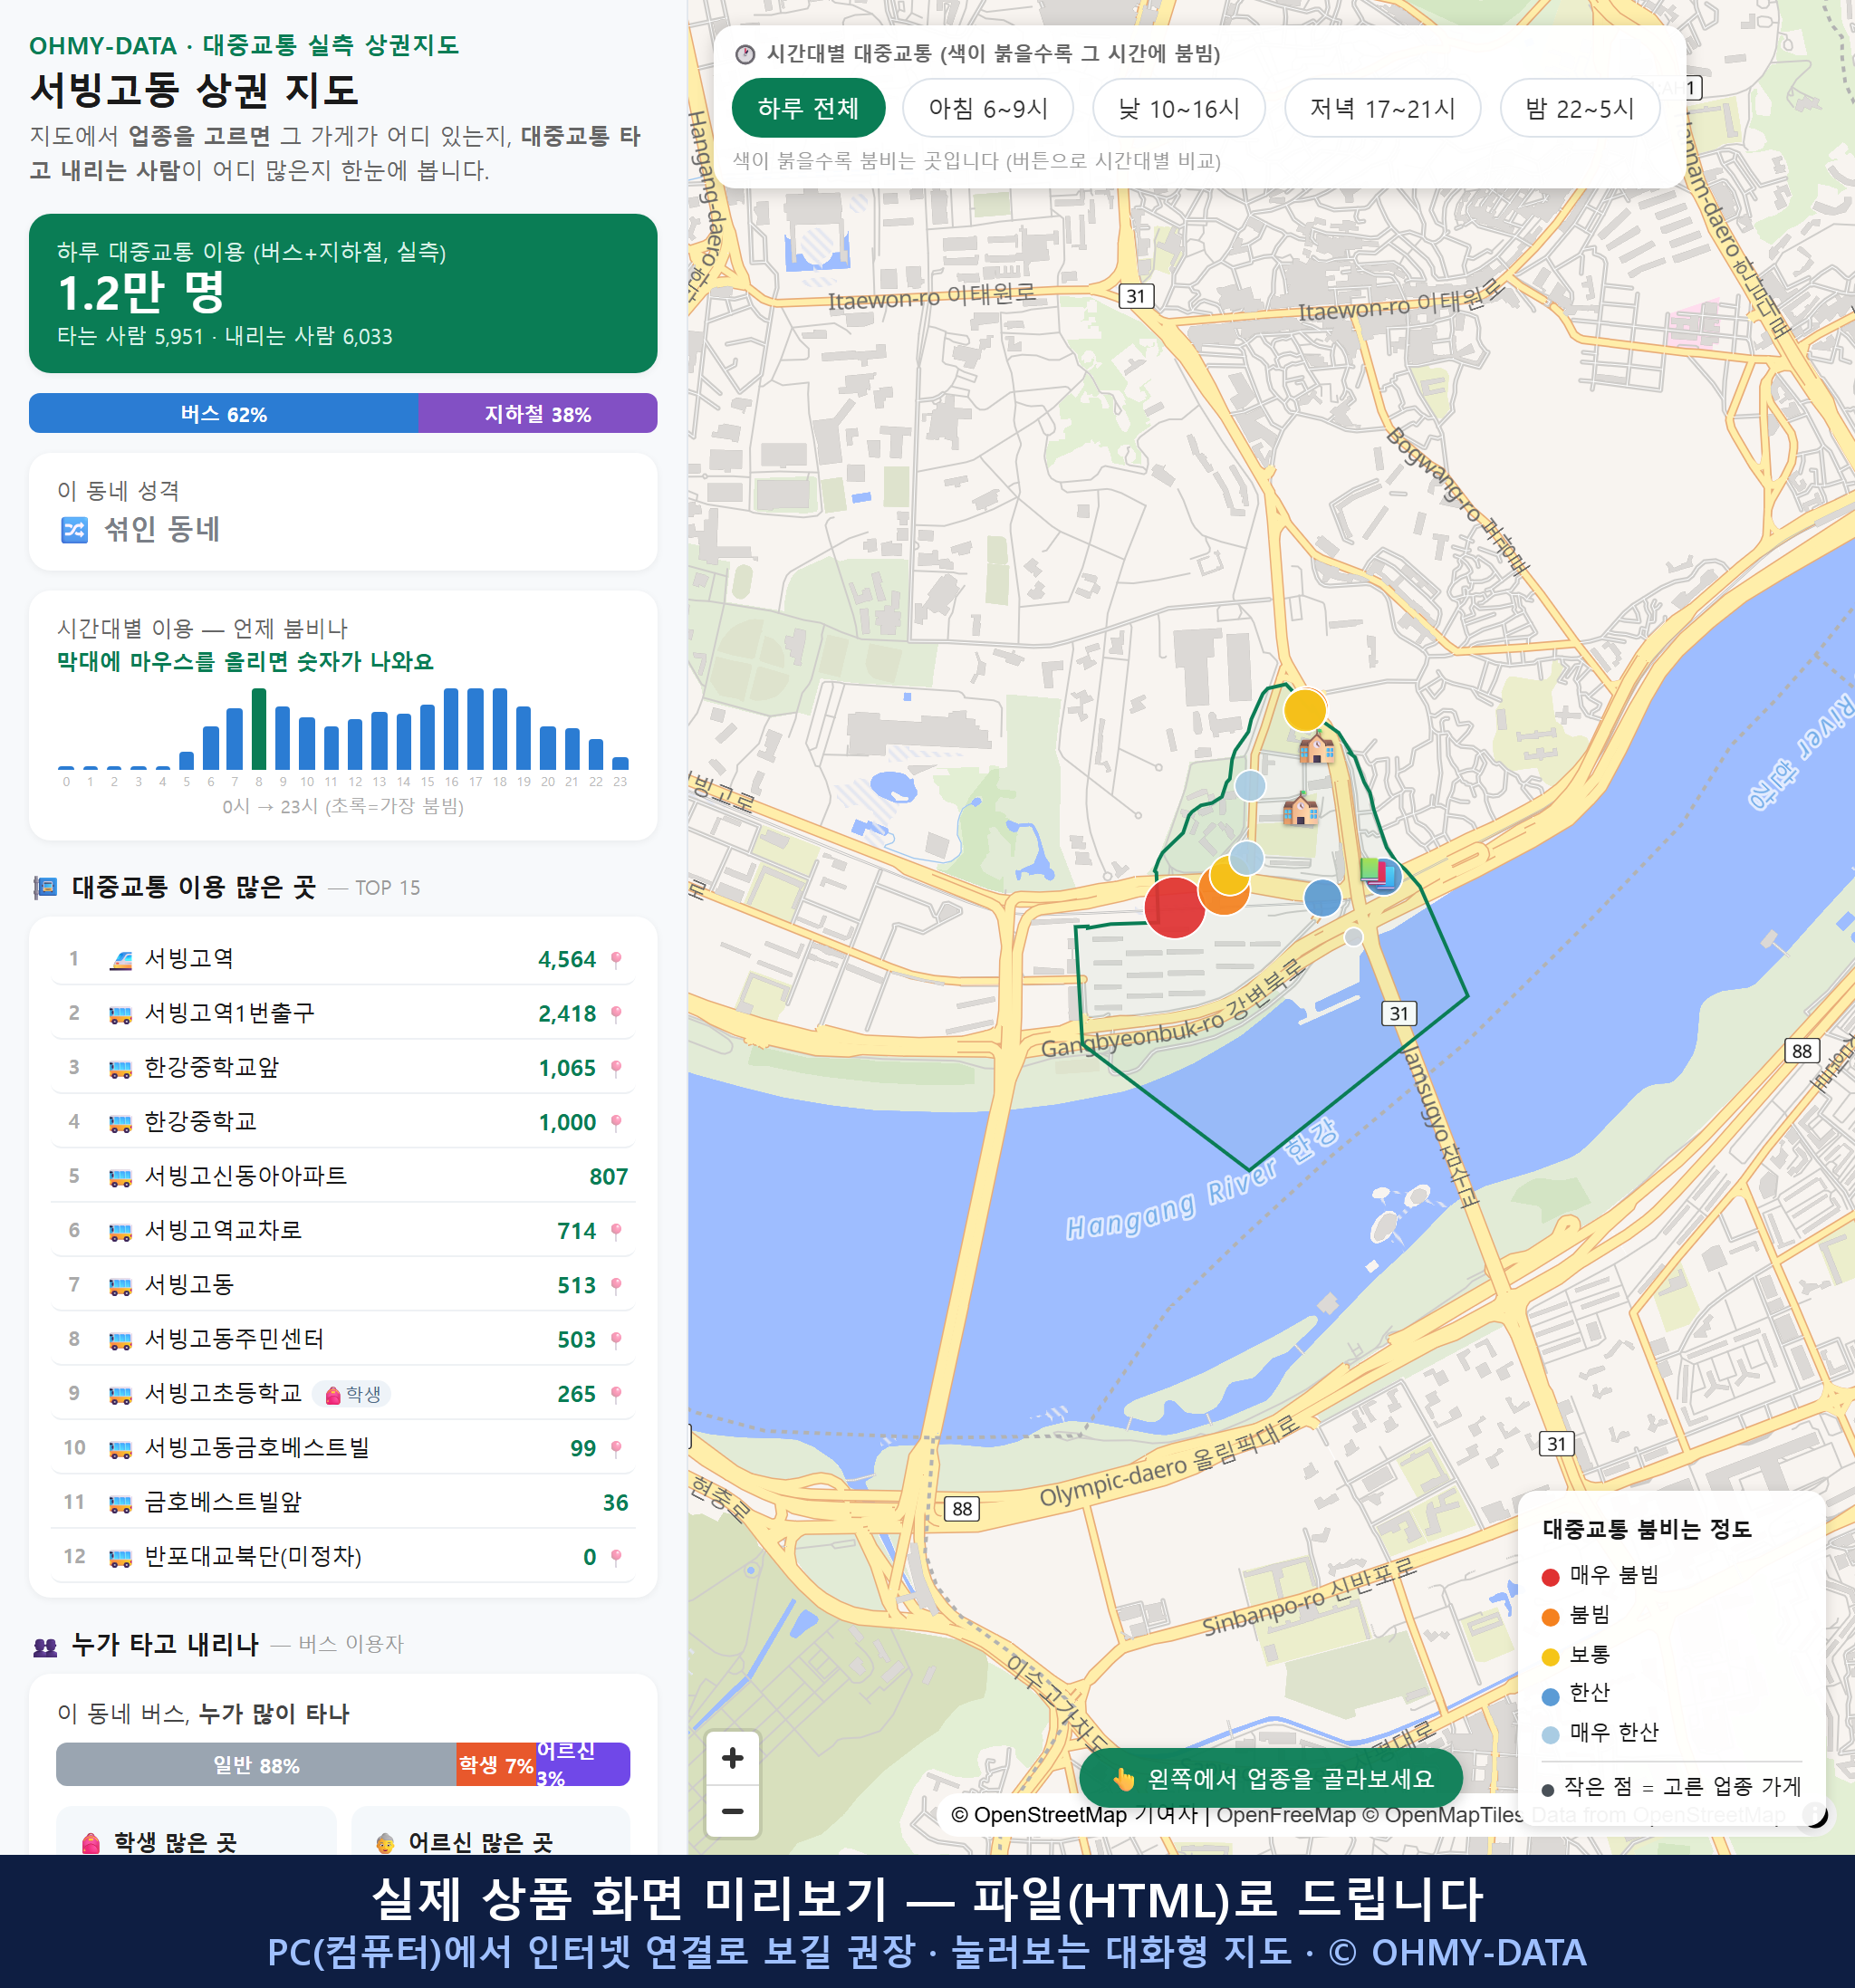Click the clock icon in the time filter panel
This screenshot has width=1855, height=1988.
745,54
